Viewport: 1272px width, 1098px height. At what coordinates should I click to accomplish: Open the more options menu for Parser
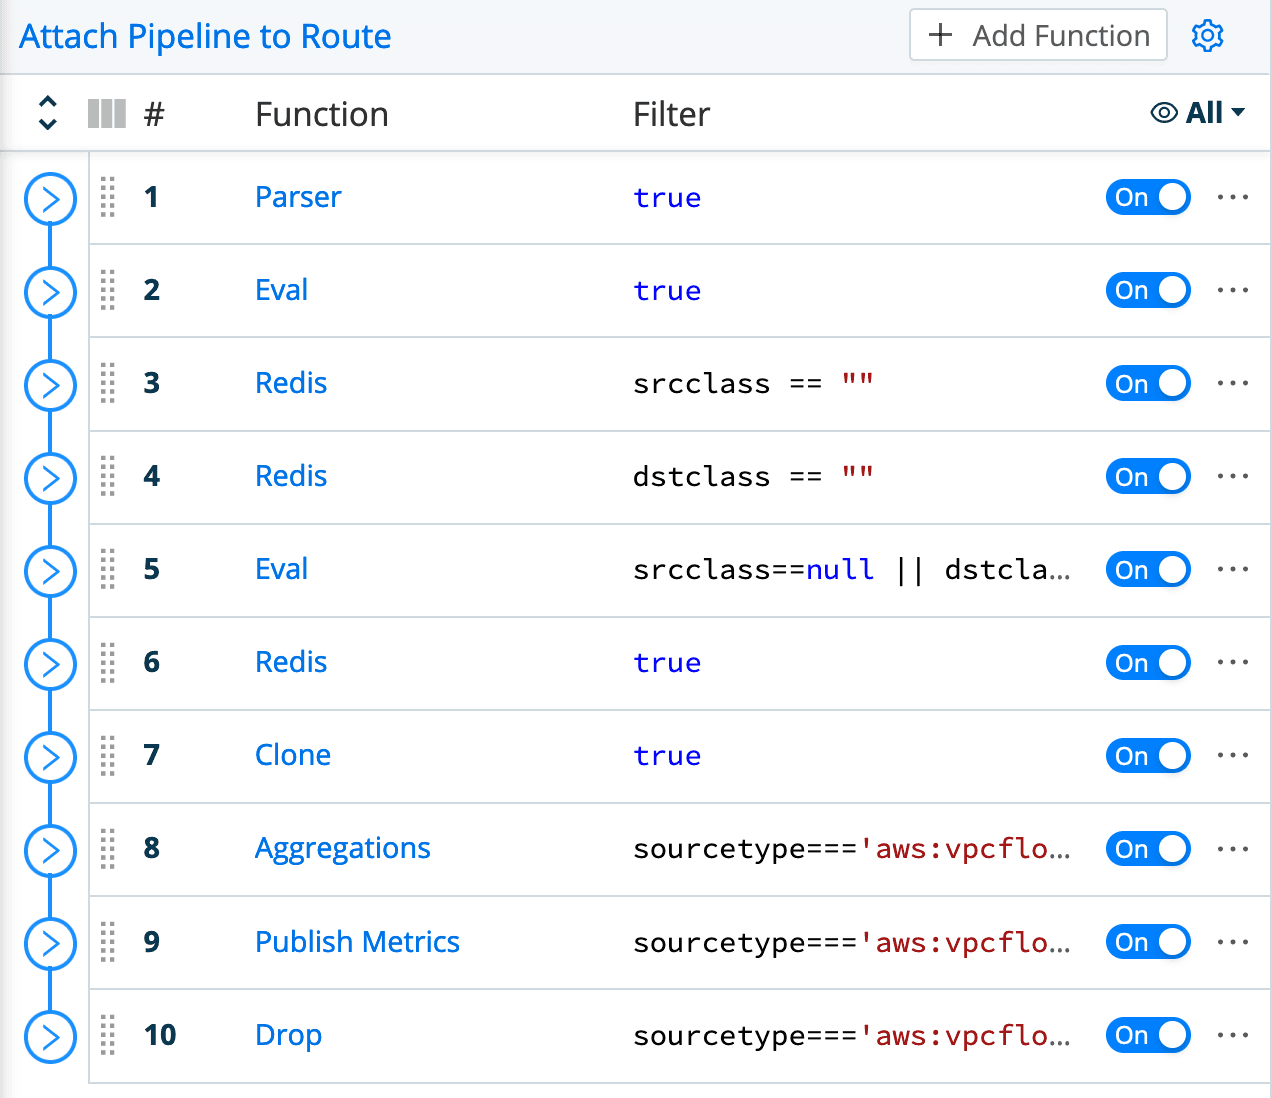point(1232,197)
